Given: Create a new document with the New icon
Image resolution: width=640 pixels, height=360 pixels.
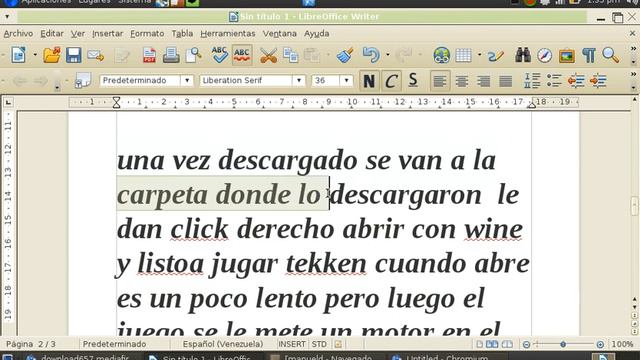Looking at the screenshot, I should pos(19,55).
